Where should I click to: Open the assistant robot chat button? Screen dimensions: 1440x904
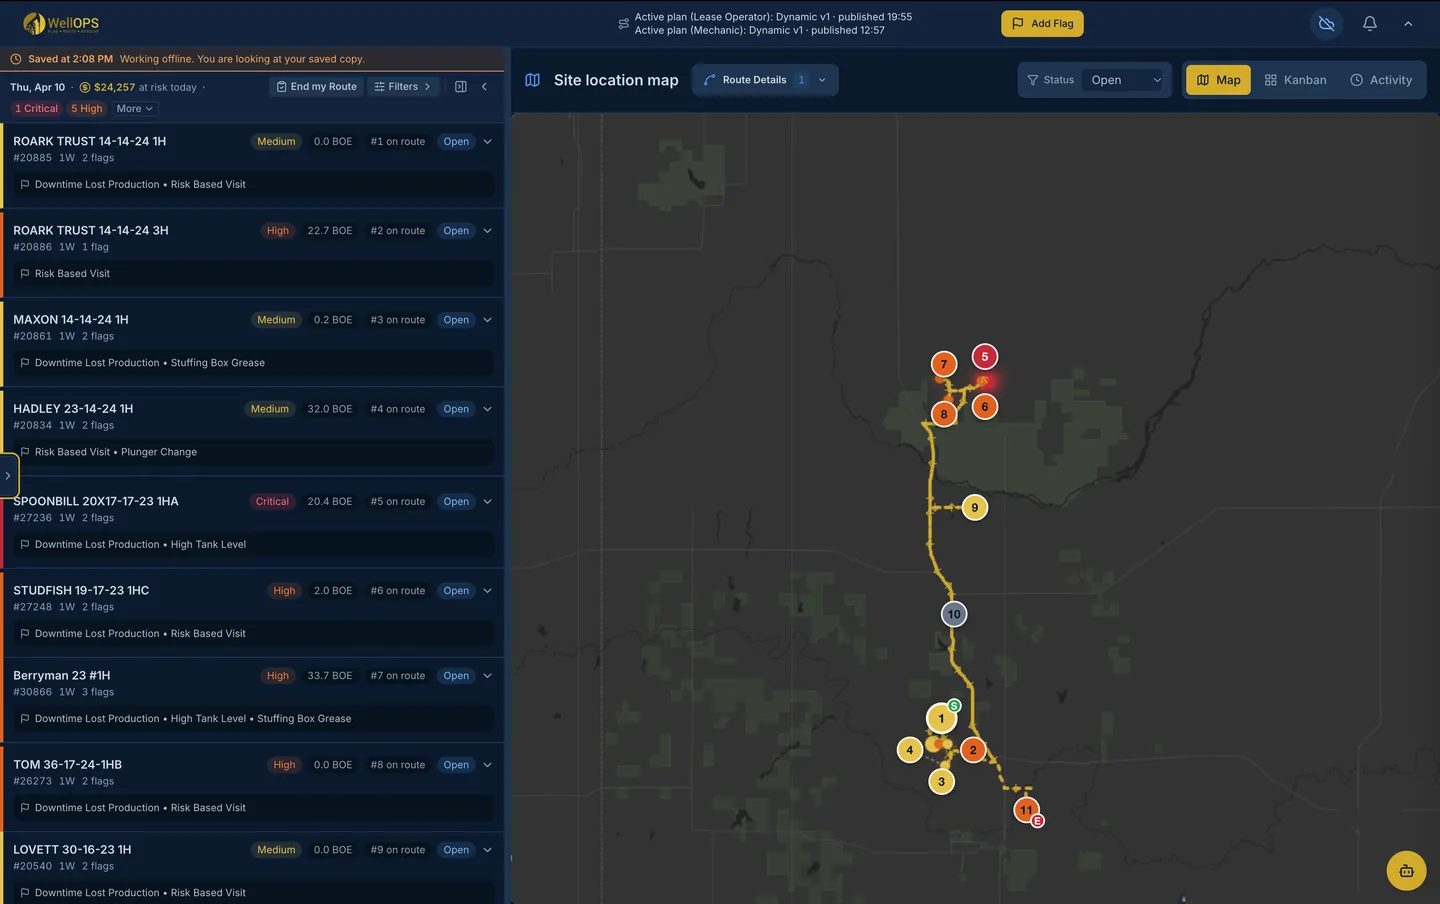pyautogui.click(x=1406, y=870)
